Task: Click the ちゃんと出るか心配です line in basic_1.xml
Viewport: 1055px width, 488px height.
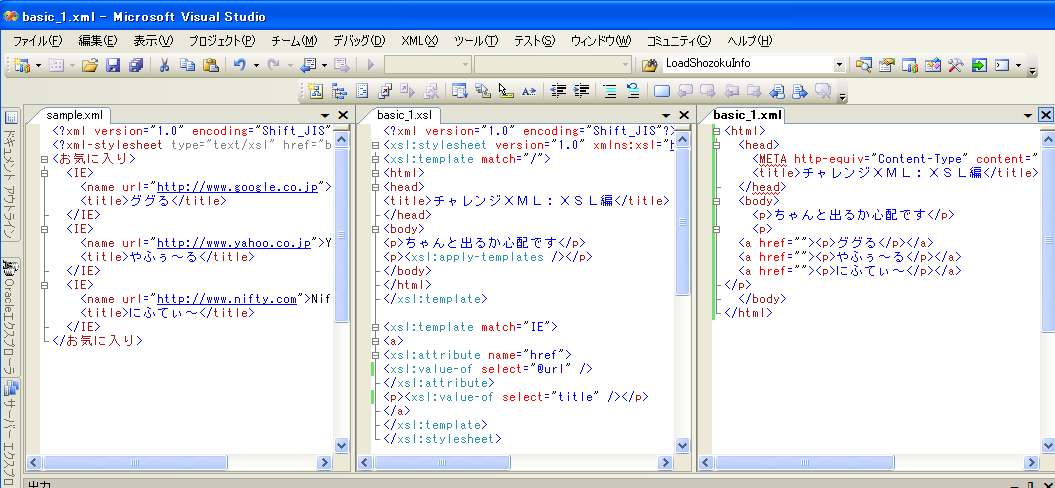Action: pos(853,215)
